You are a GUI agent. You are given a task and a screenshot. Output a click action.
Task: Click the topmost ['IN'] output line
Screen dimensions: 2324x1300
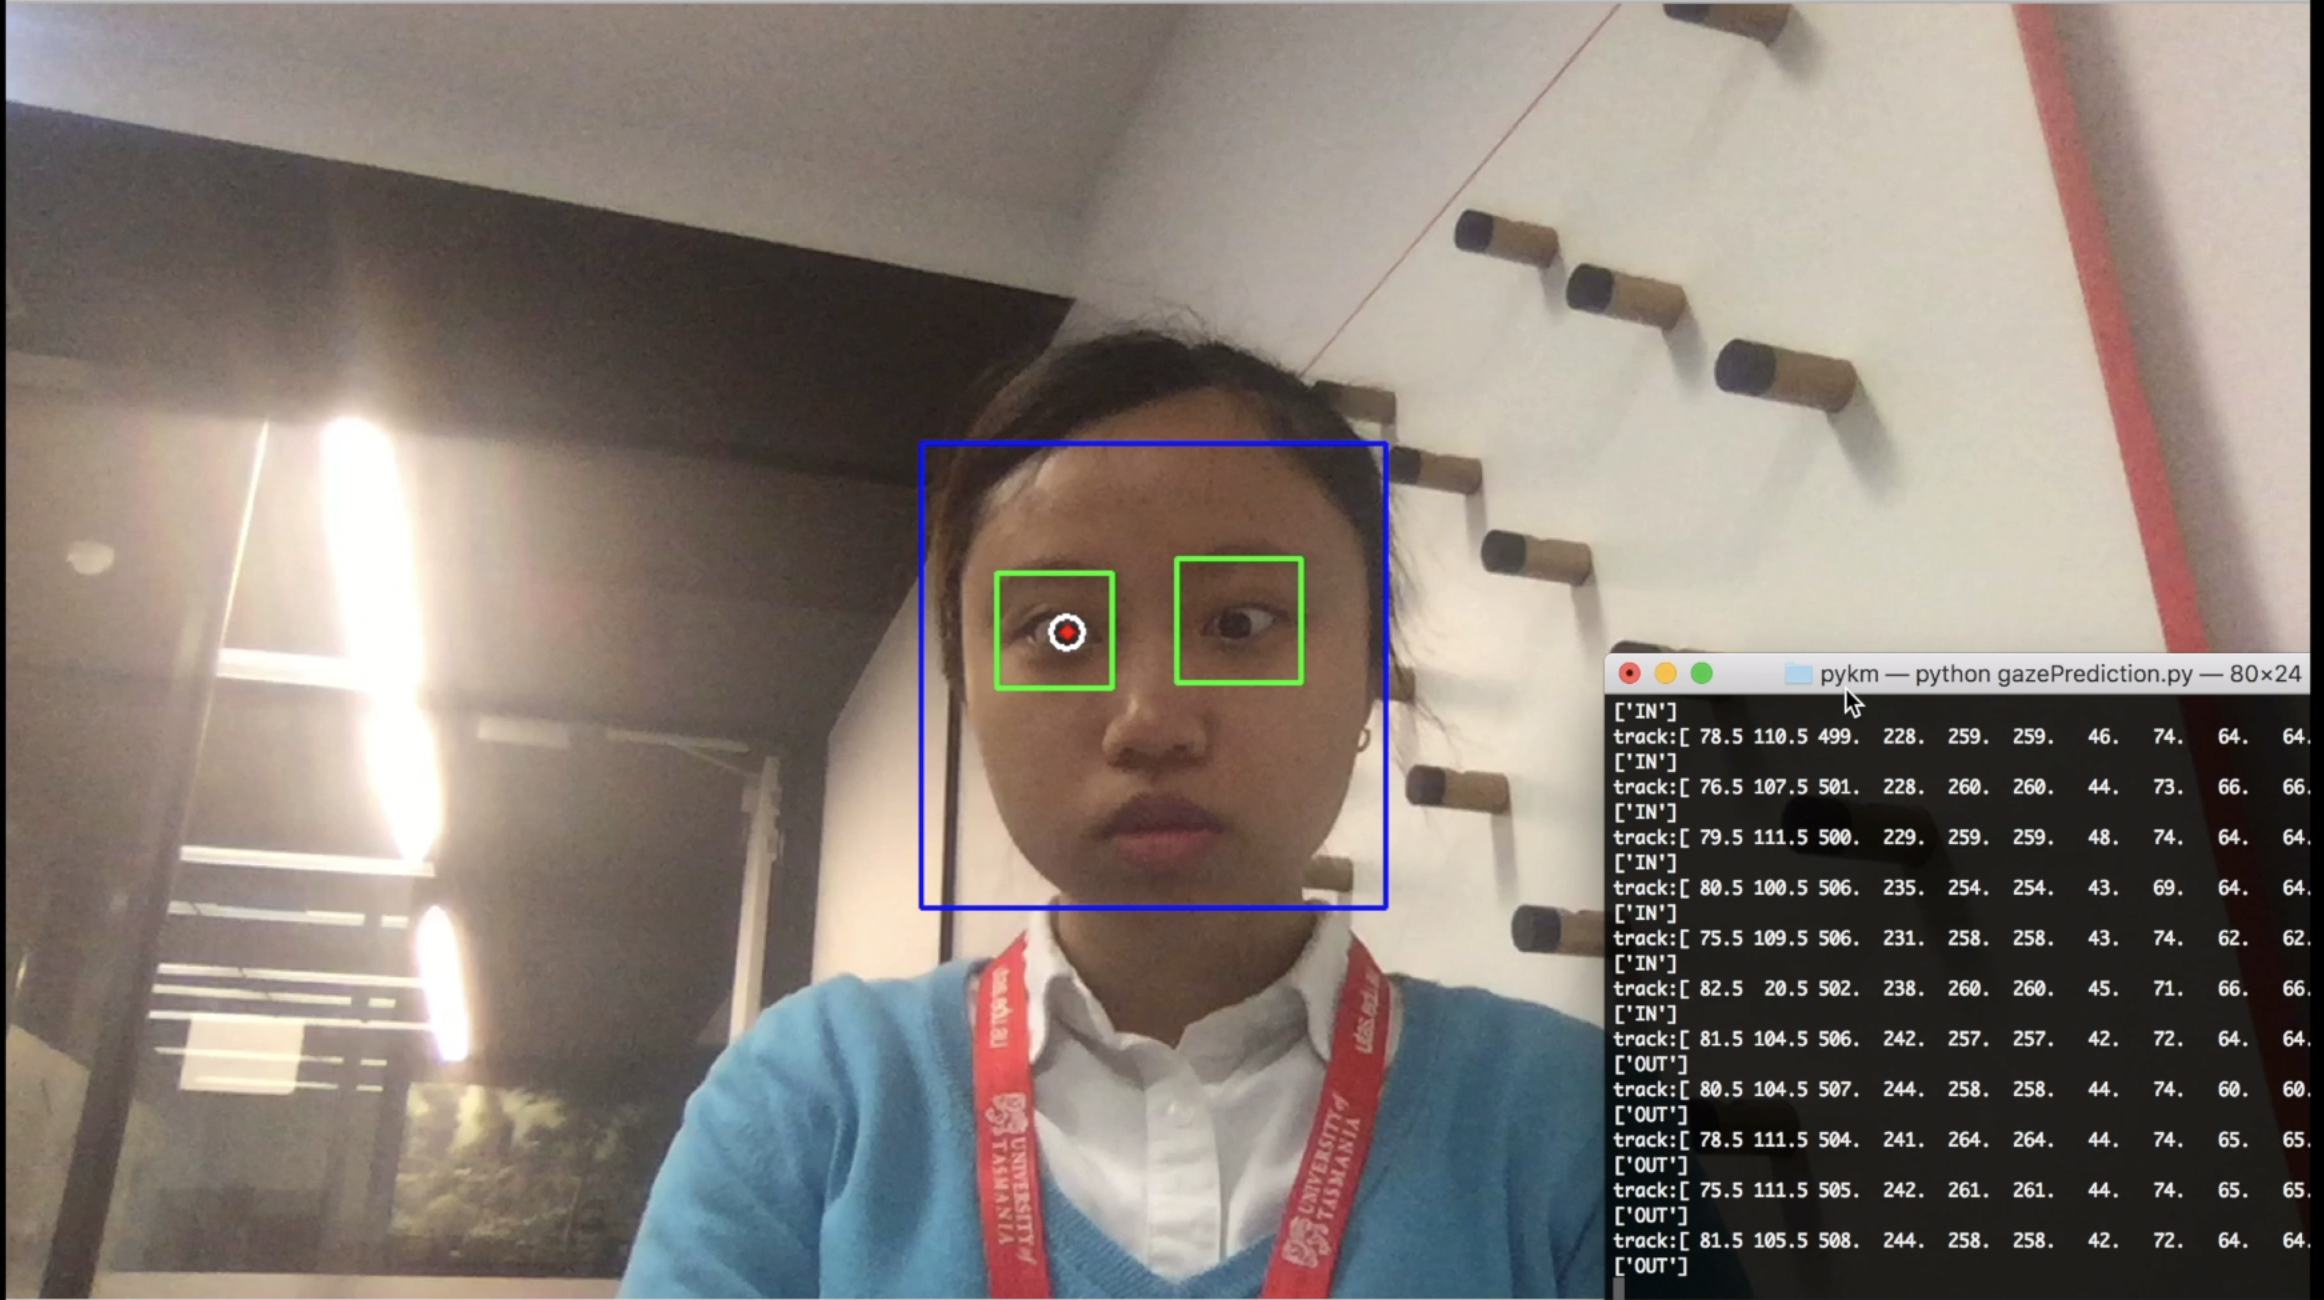tap(1645, 712)
